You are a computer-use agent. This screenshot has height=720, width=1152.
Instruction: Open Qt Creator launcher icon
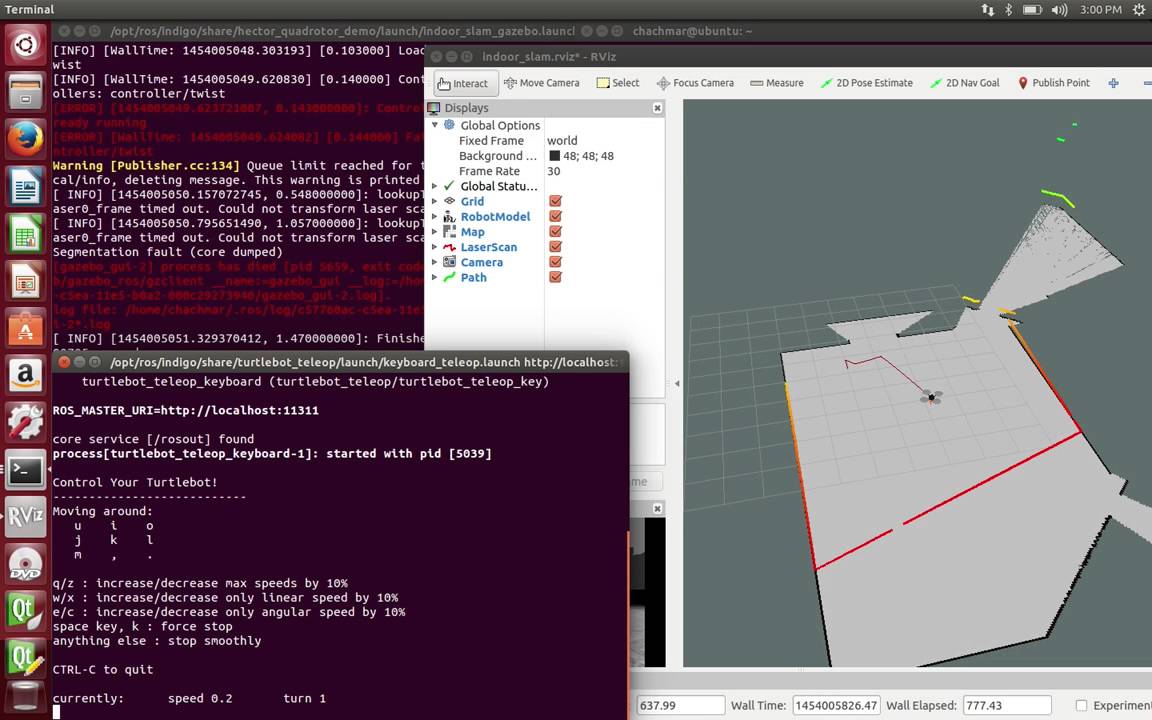26,611
